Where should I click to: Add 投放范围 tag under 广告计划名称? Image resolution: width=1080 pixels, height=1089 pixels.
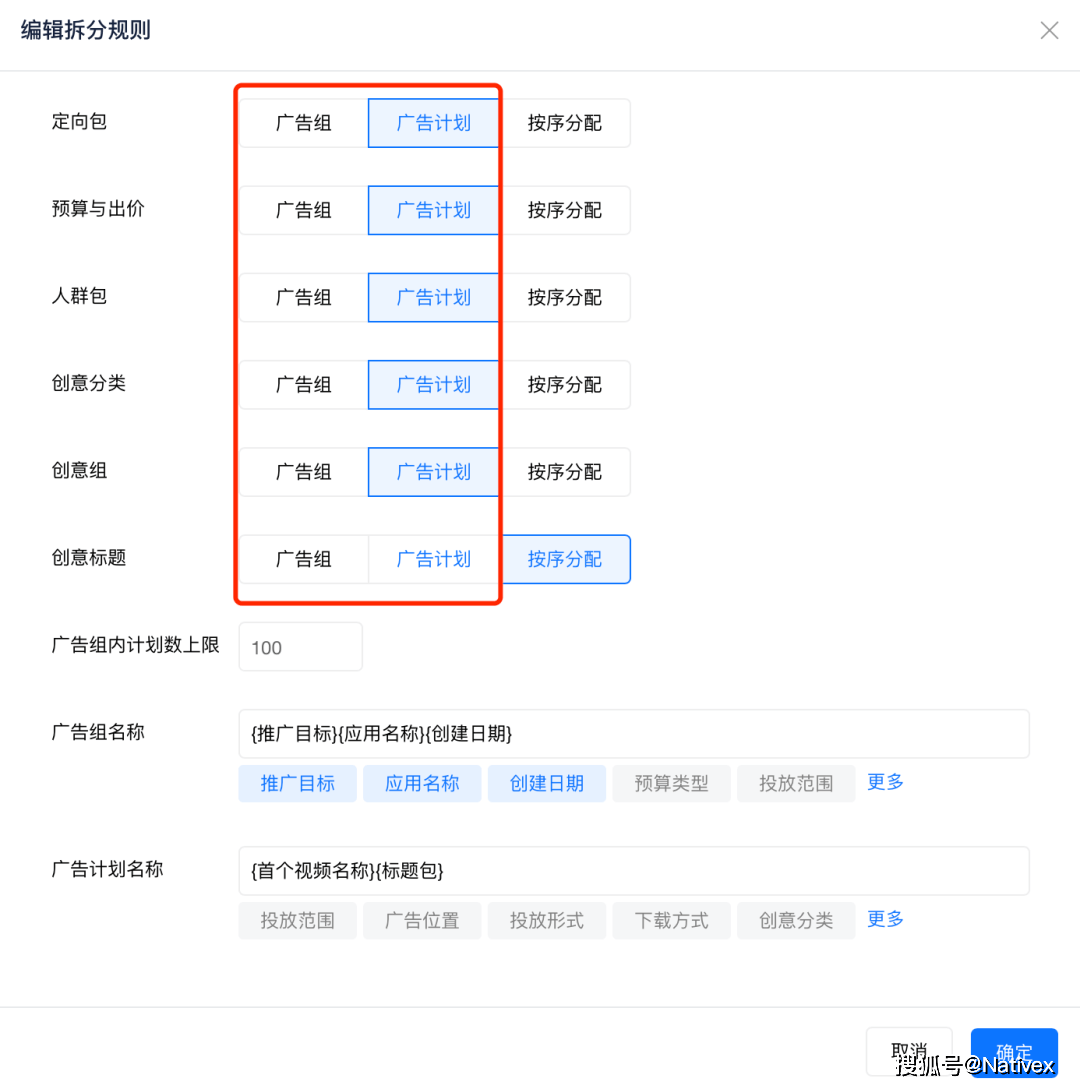point(297,920)
